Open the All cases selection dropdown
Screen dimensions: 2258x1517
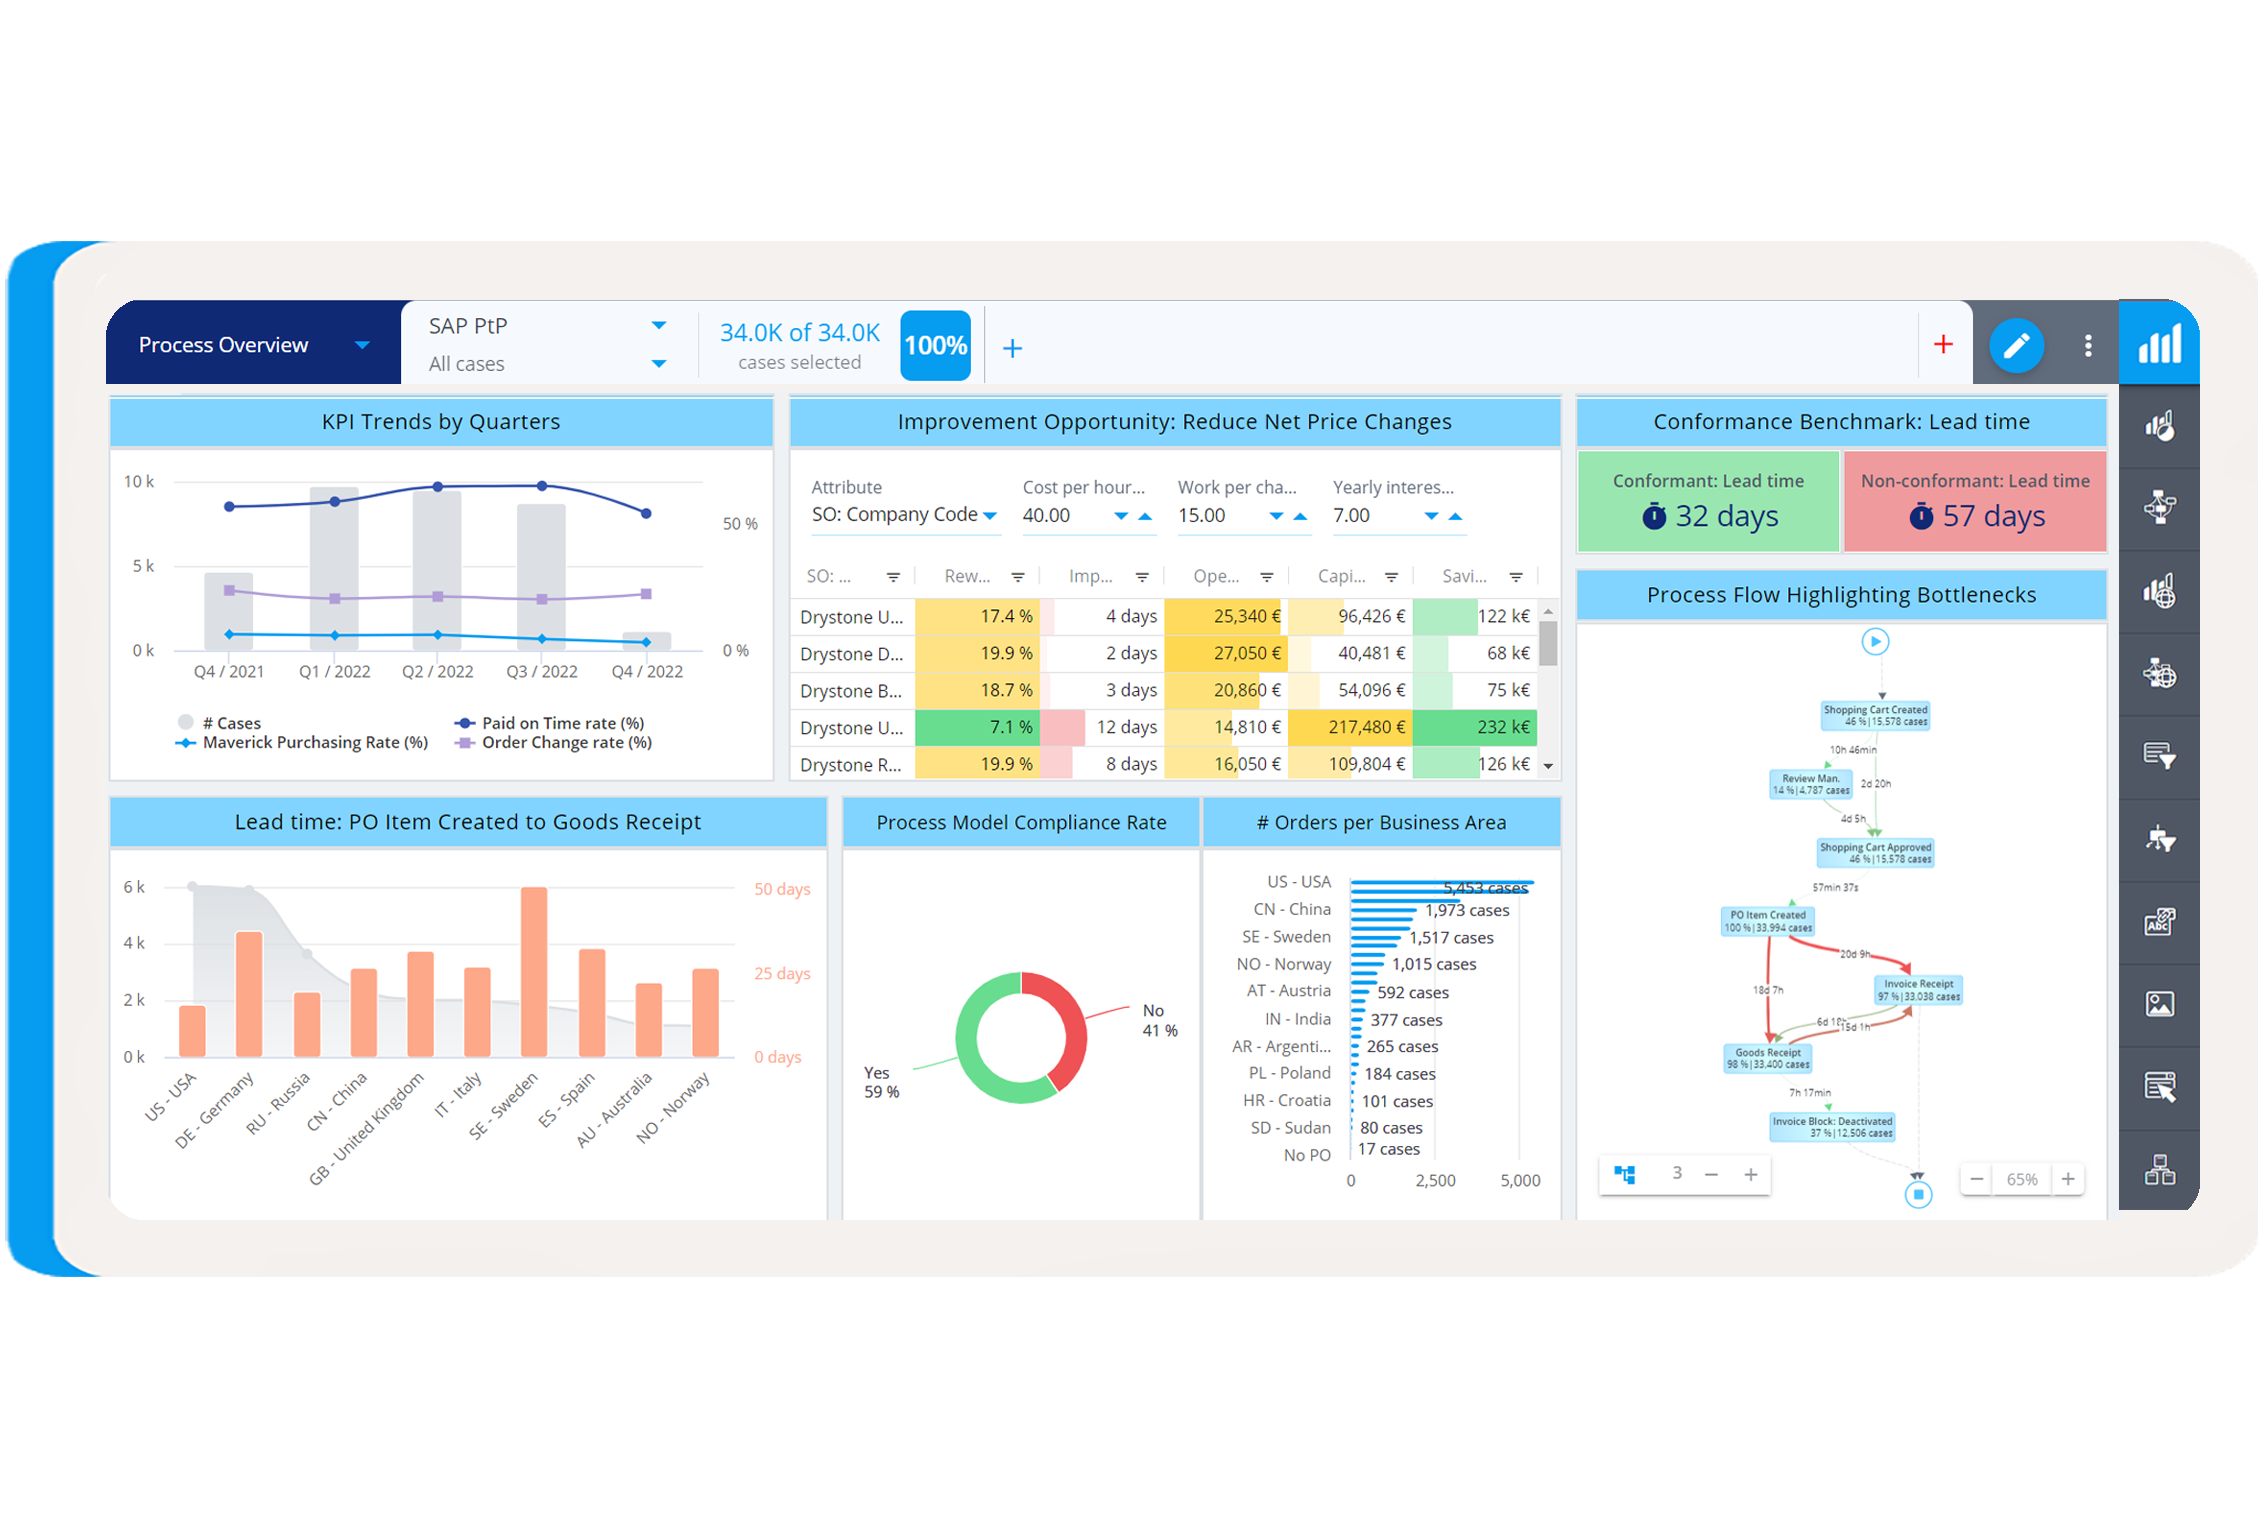pos(659,363)
